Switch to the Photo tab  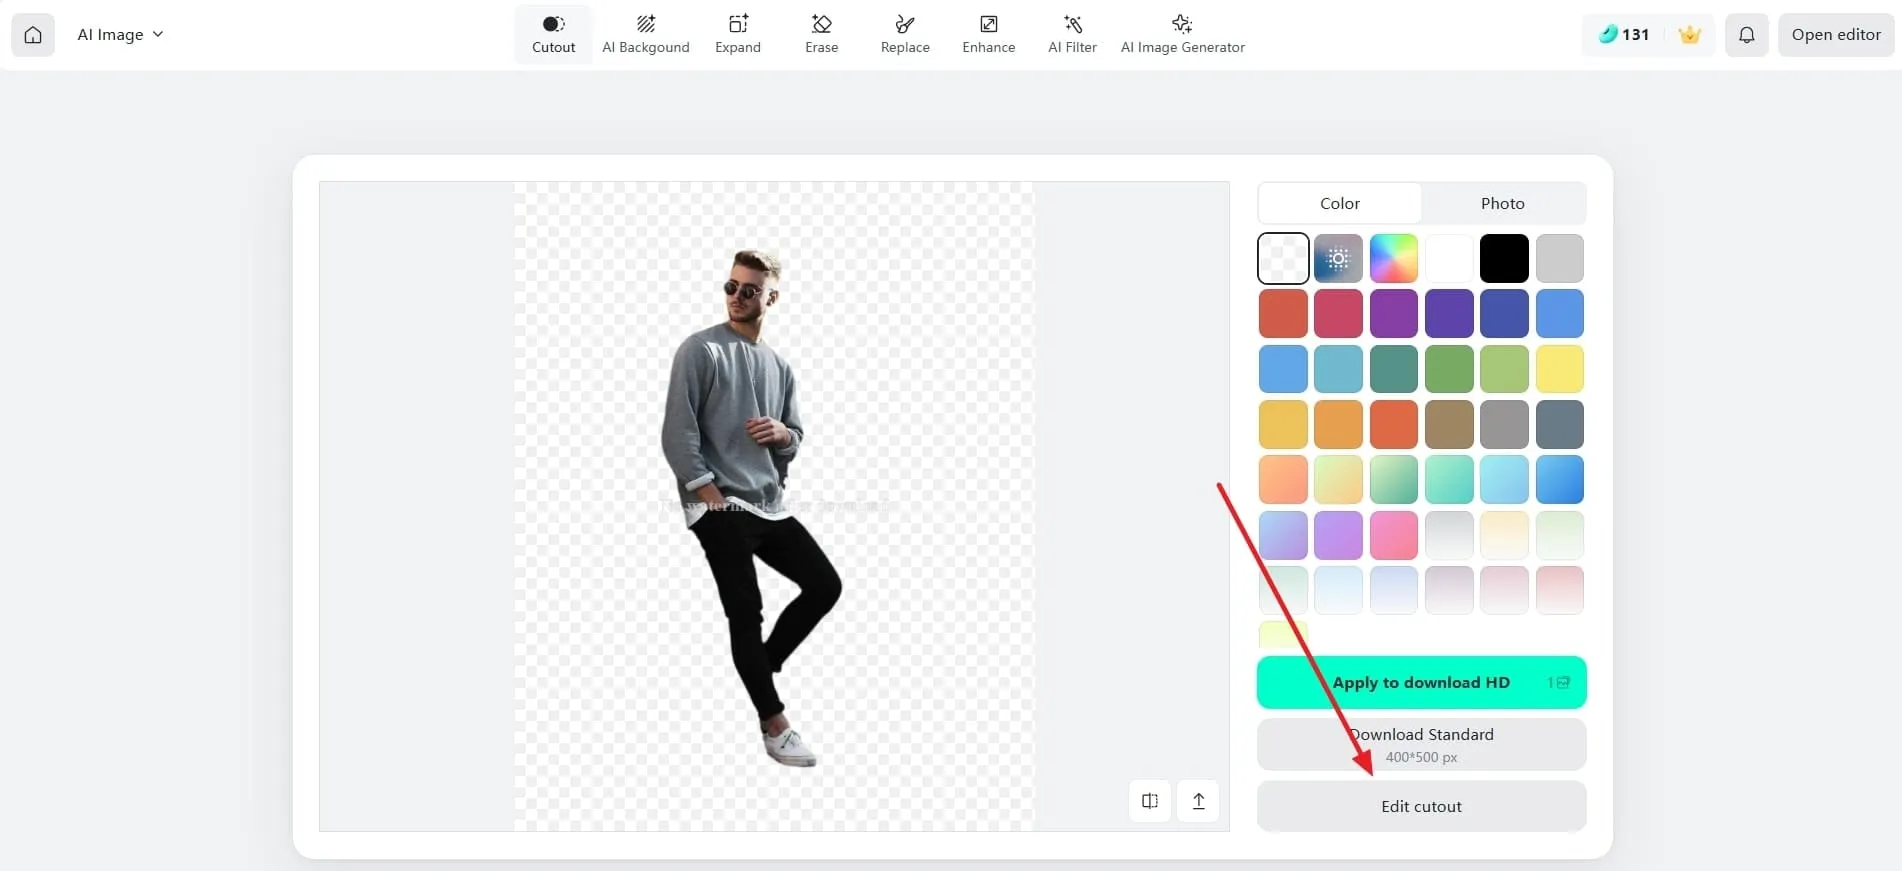tap(1502, 204)
